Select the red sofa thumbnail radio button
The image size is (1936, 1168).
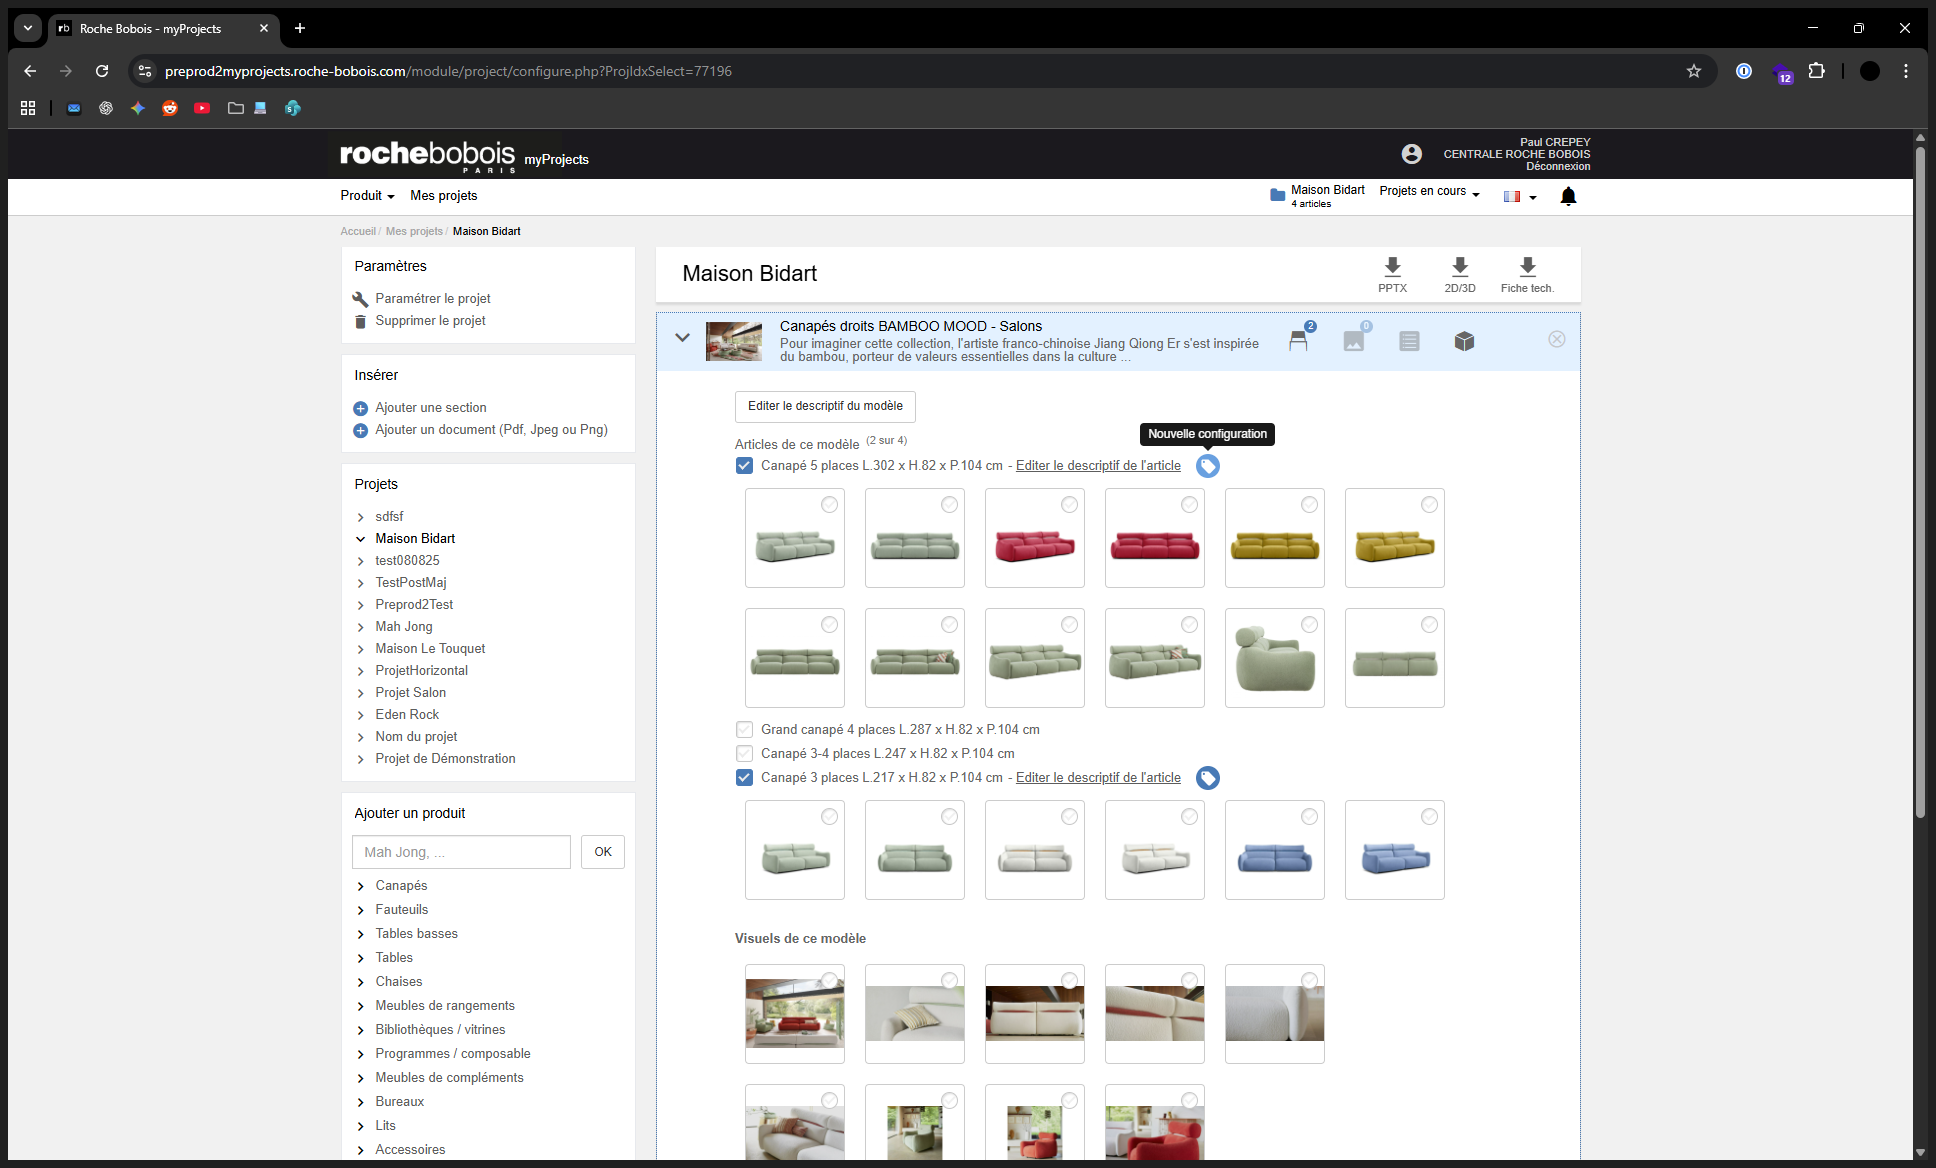[x=1069, y=505]
